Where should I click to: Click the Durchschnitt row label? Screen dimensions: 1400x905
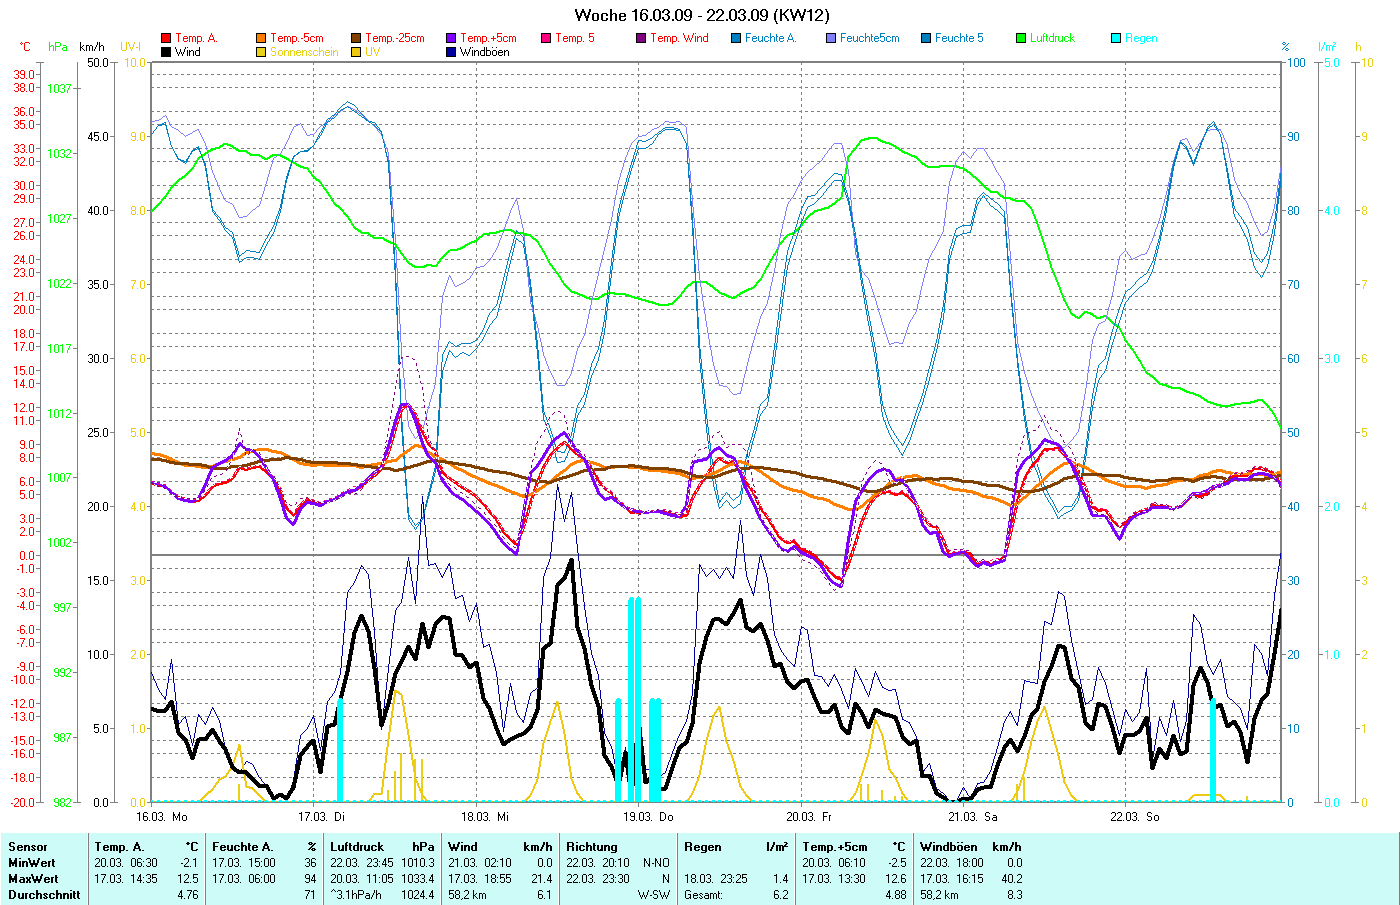pyautogui.click(x=44, y=895)
